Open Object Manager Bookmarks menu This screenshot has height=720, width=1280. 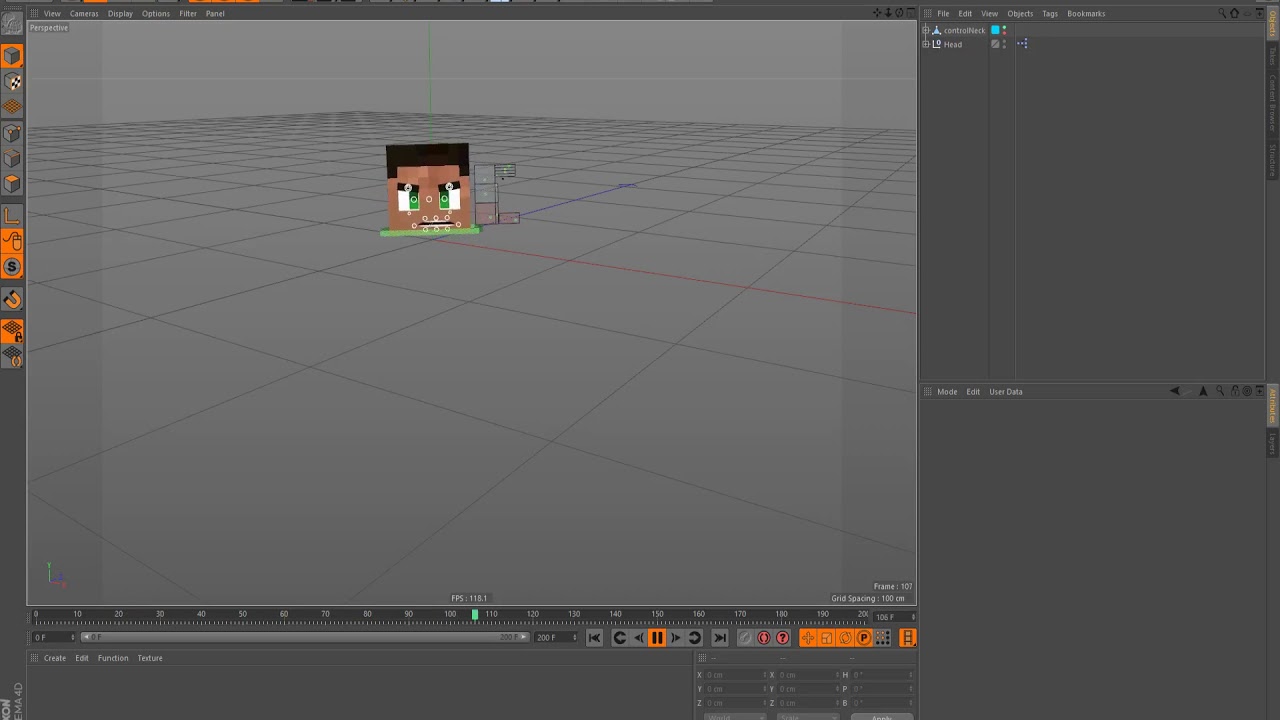pyautogui.click(x=1086, y=13)
